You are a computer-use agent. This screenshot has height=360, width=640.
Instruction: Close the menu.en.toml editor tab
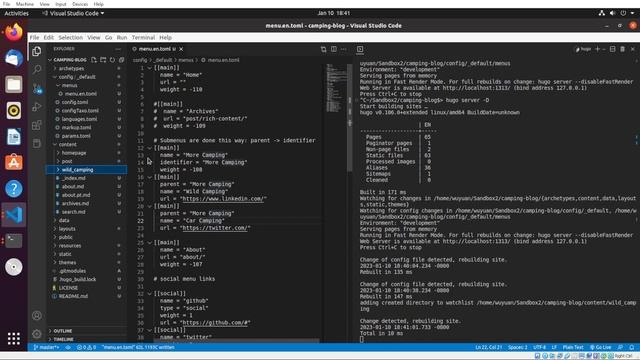pos(181,49)
